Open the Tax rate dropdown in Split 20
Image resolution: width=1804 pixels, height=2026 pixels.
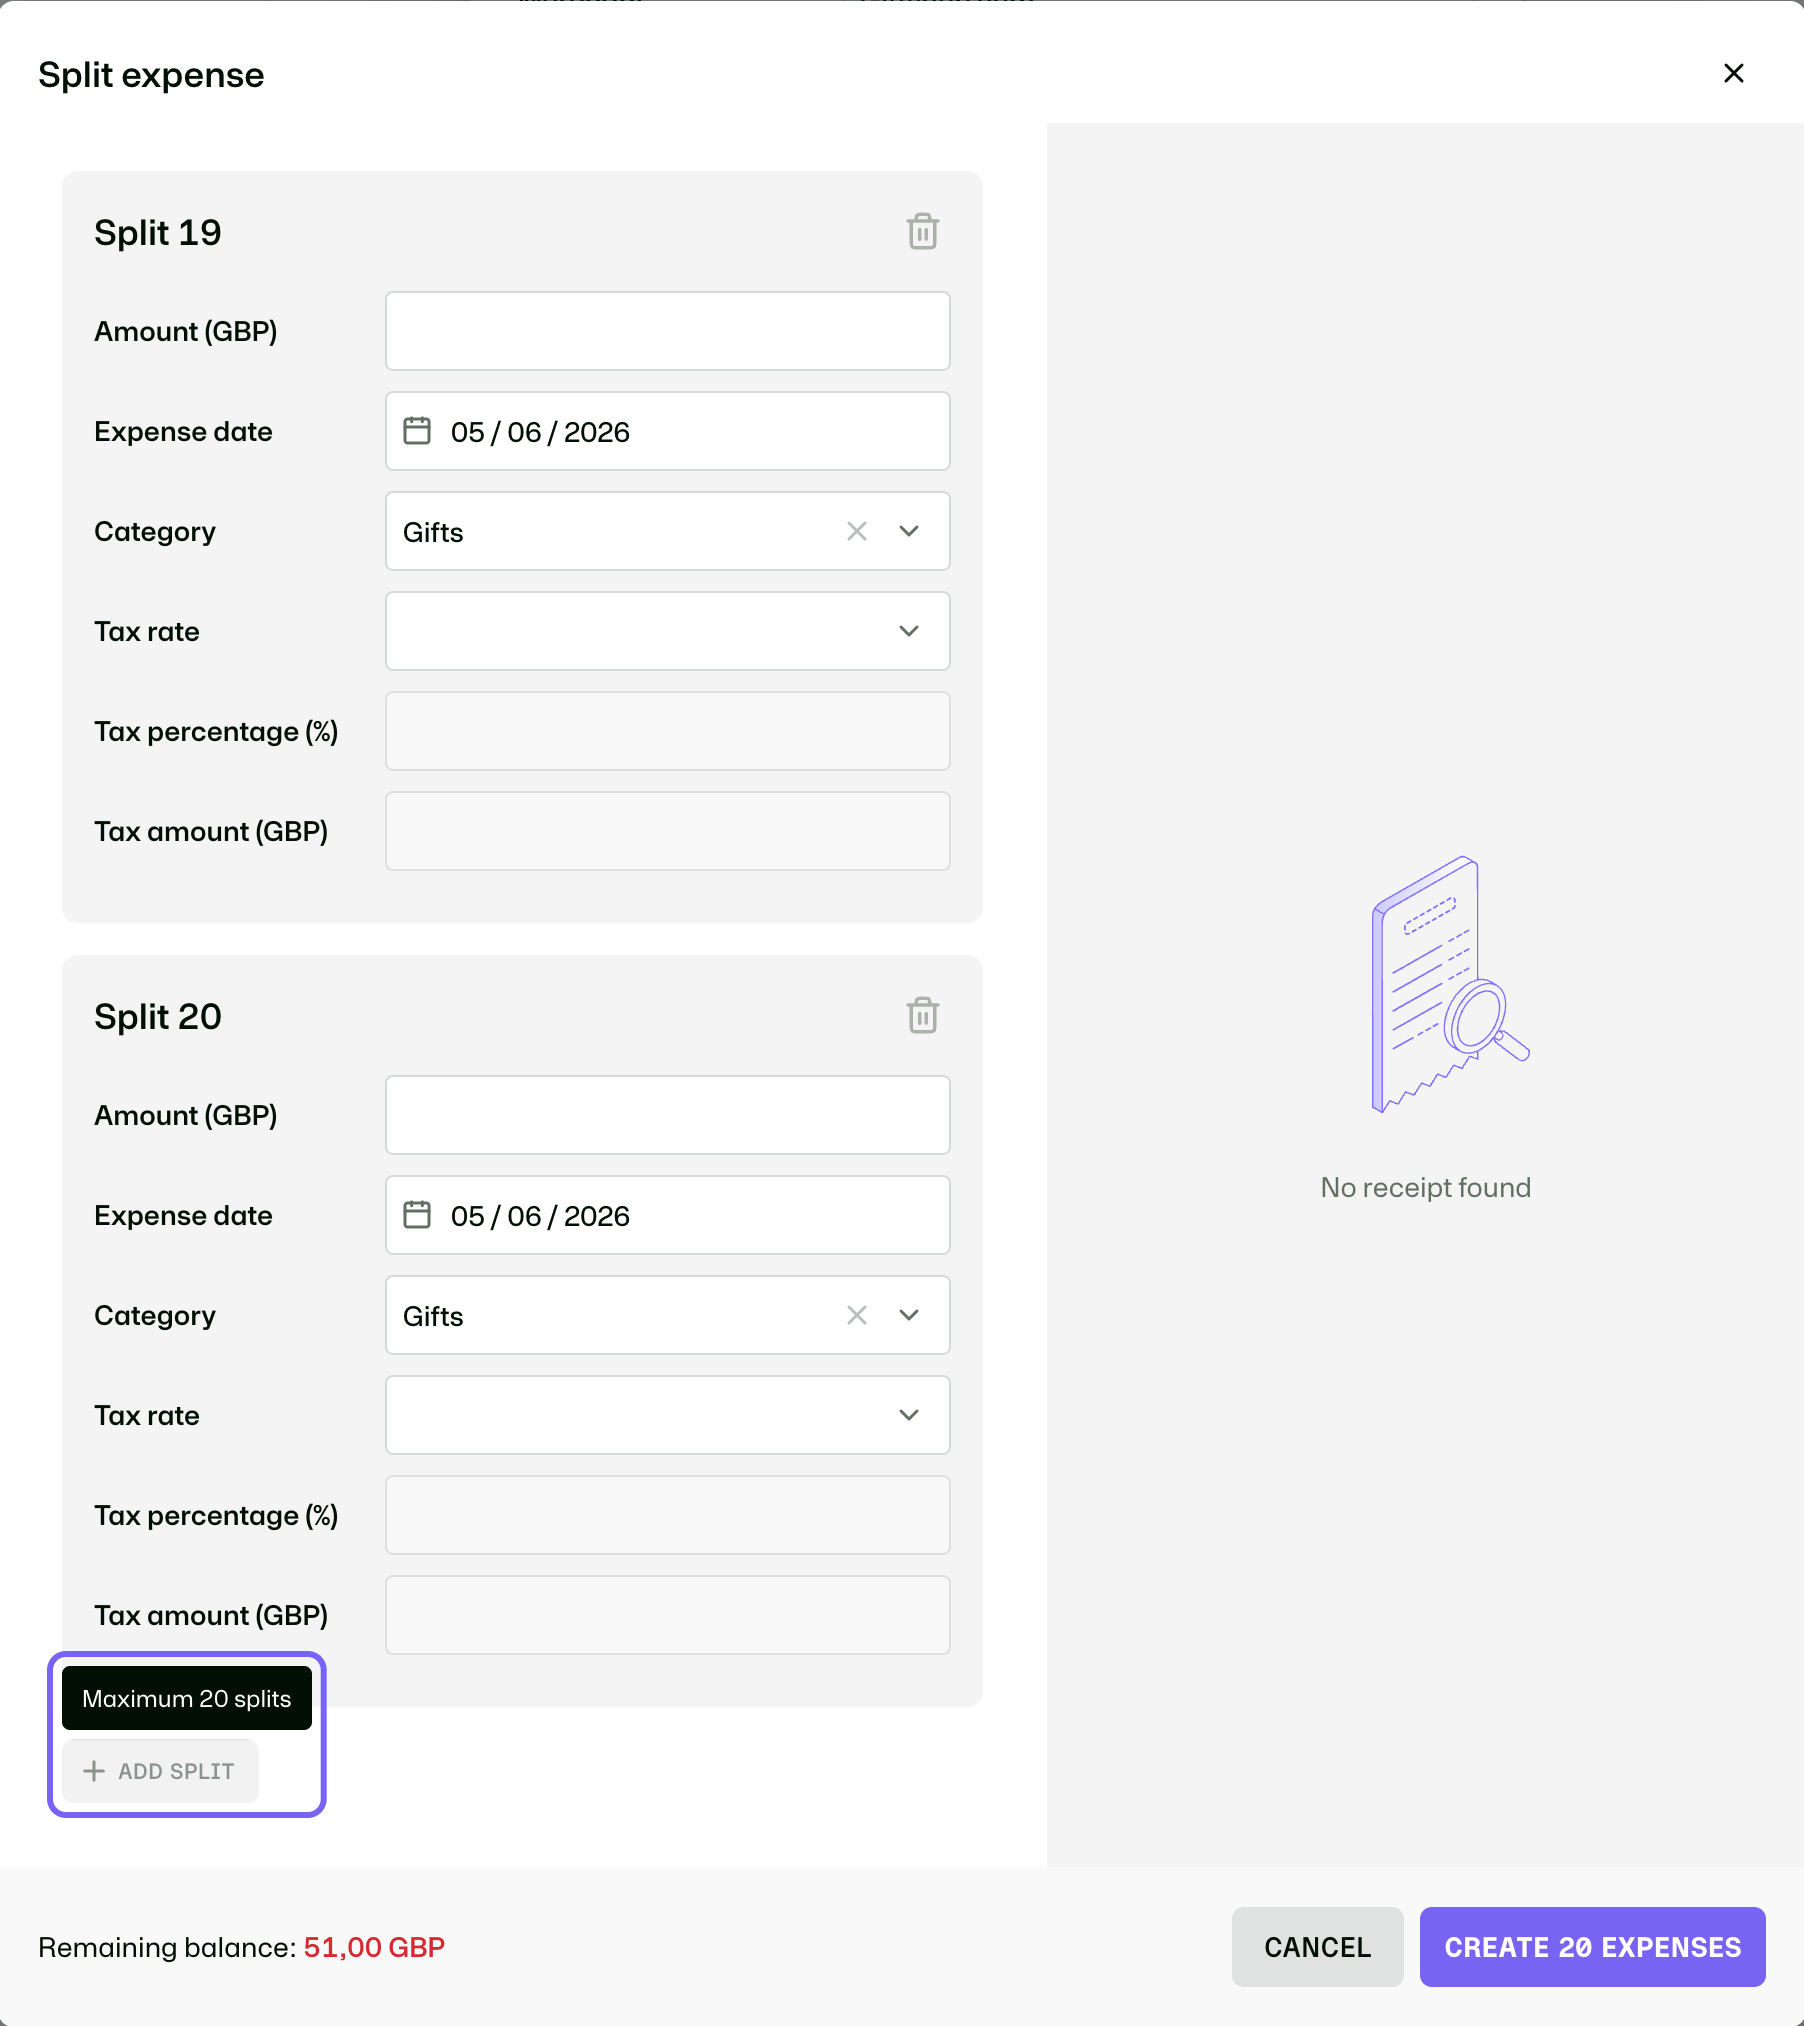click(x=668, y=1415)
